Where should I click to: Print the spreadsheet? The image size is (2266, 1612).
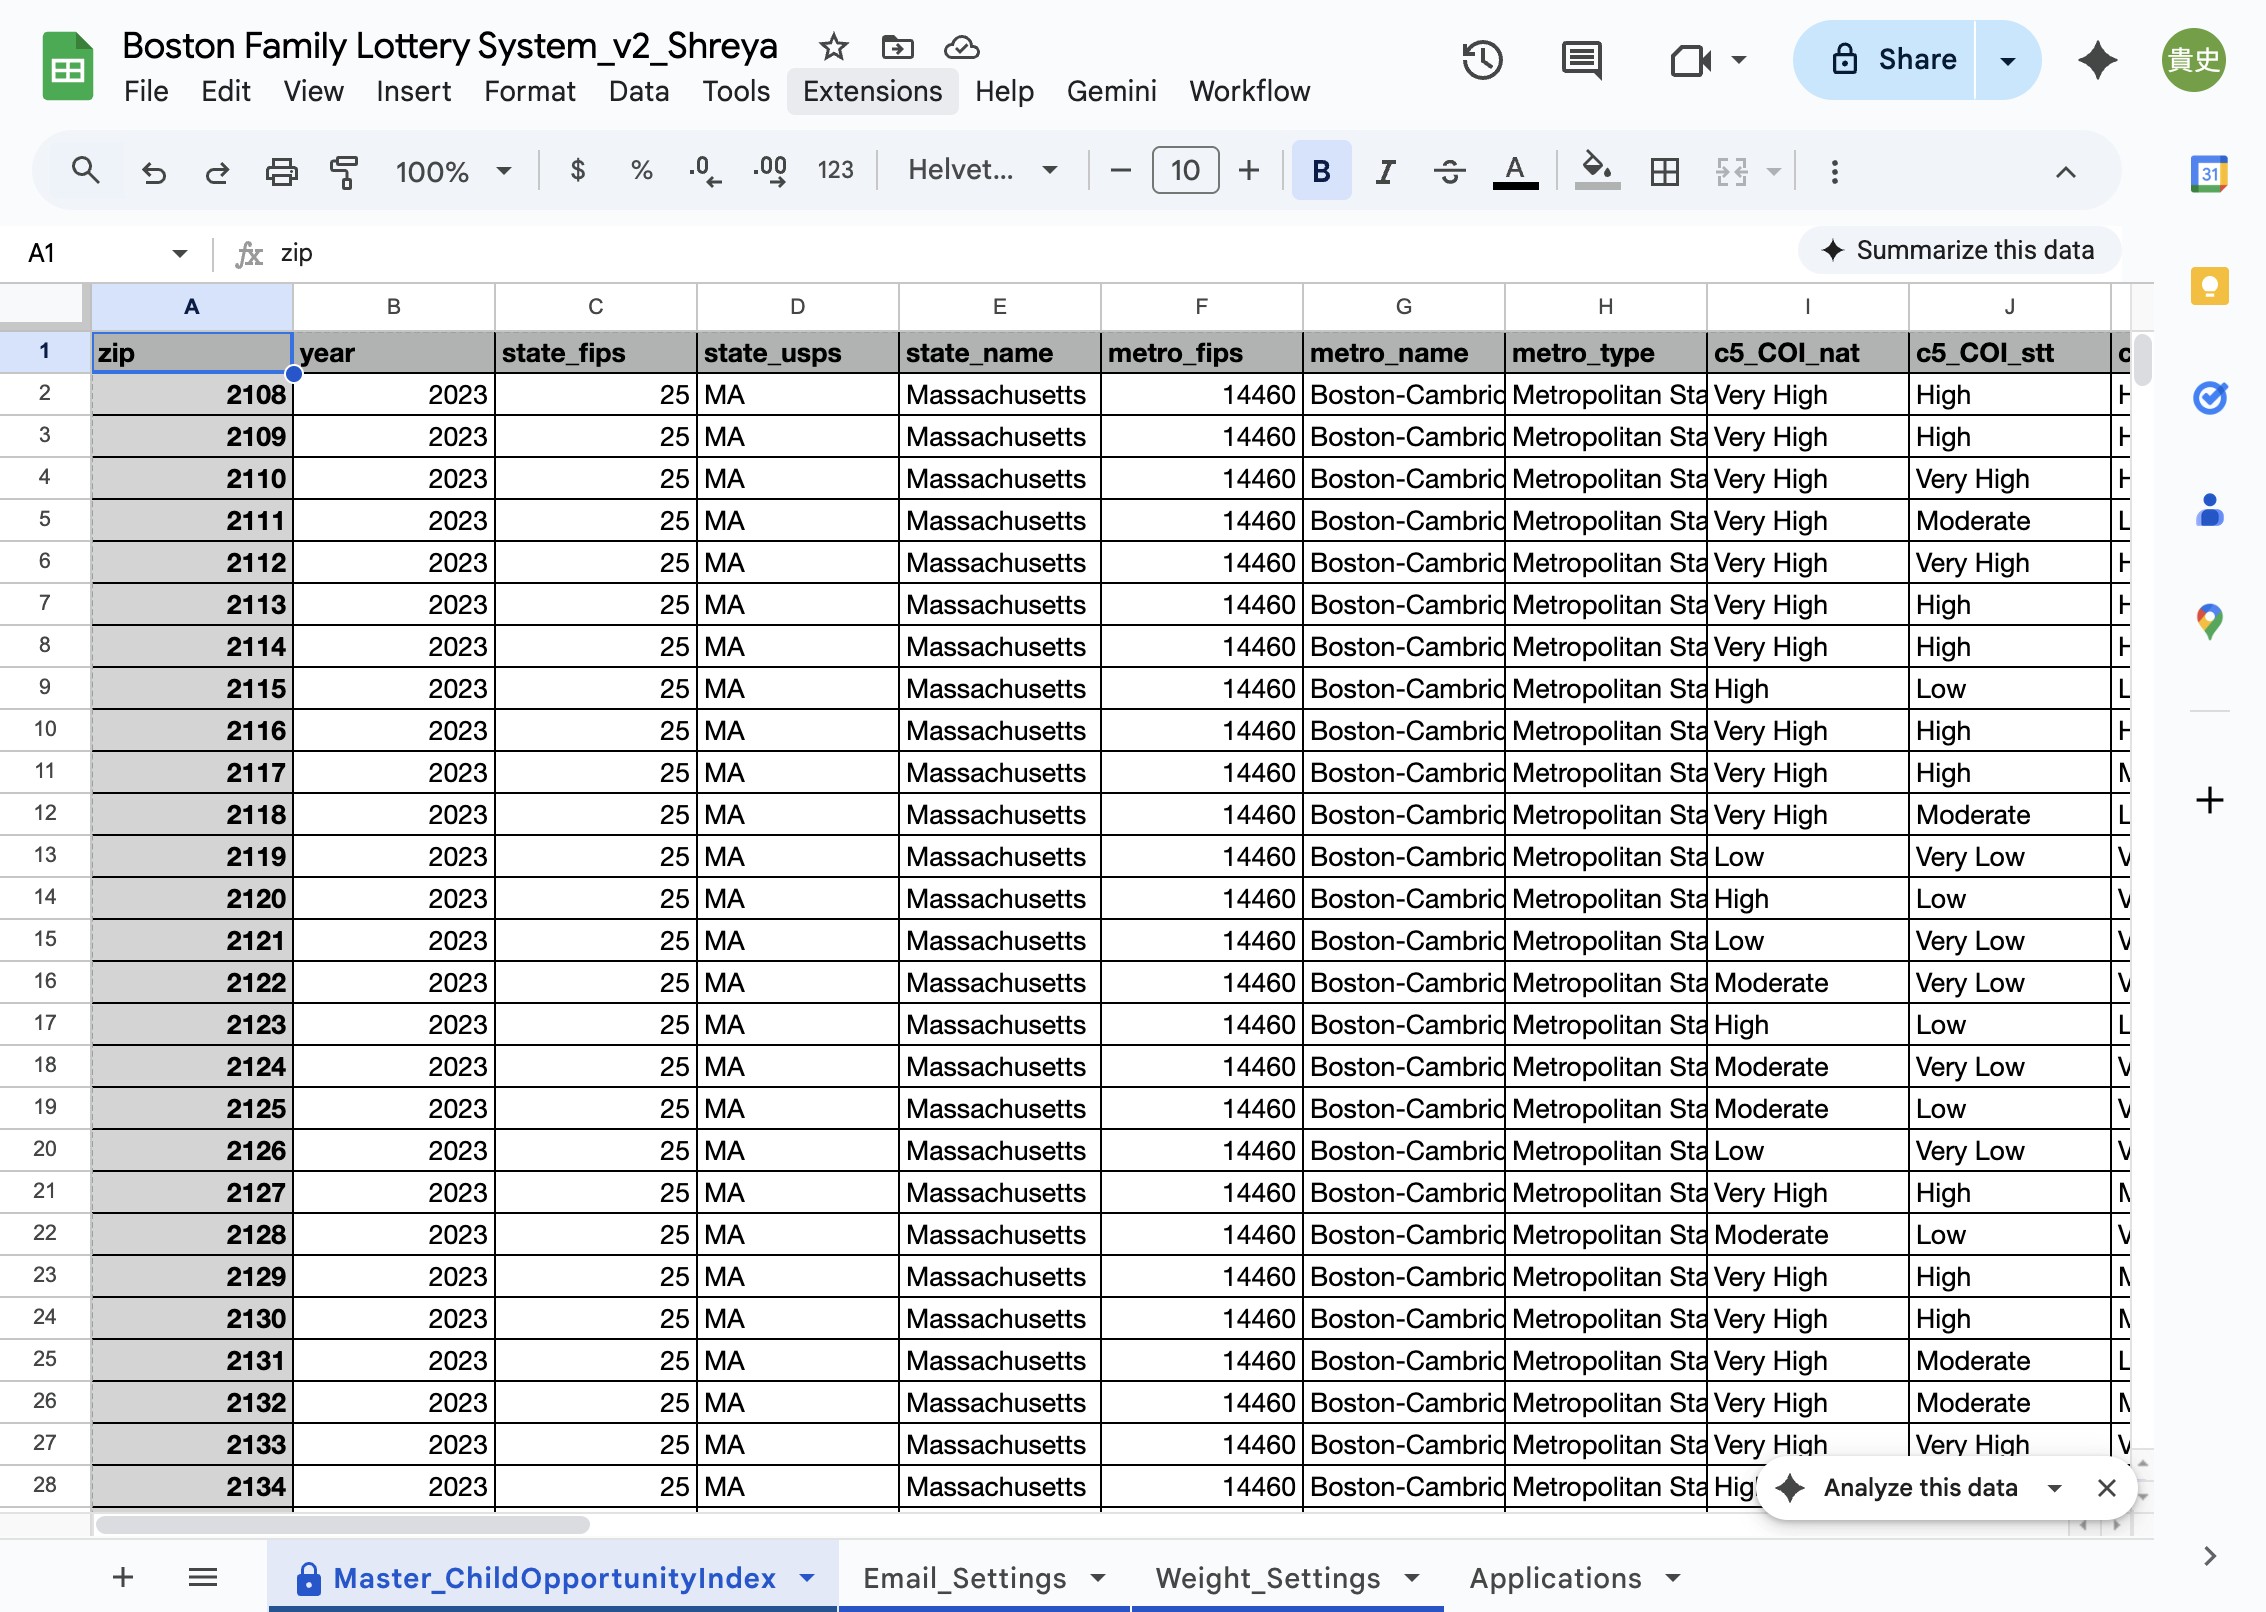[x=281, y=172]
